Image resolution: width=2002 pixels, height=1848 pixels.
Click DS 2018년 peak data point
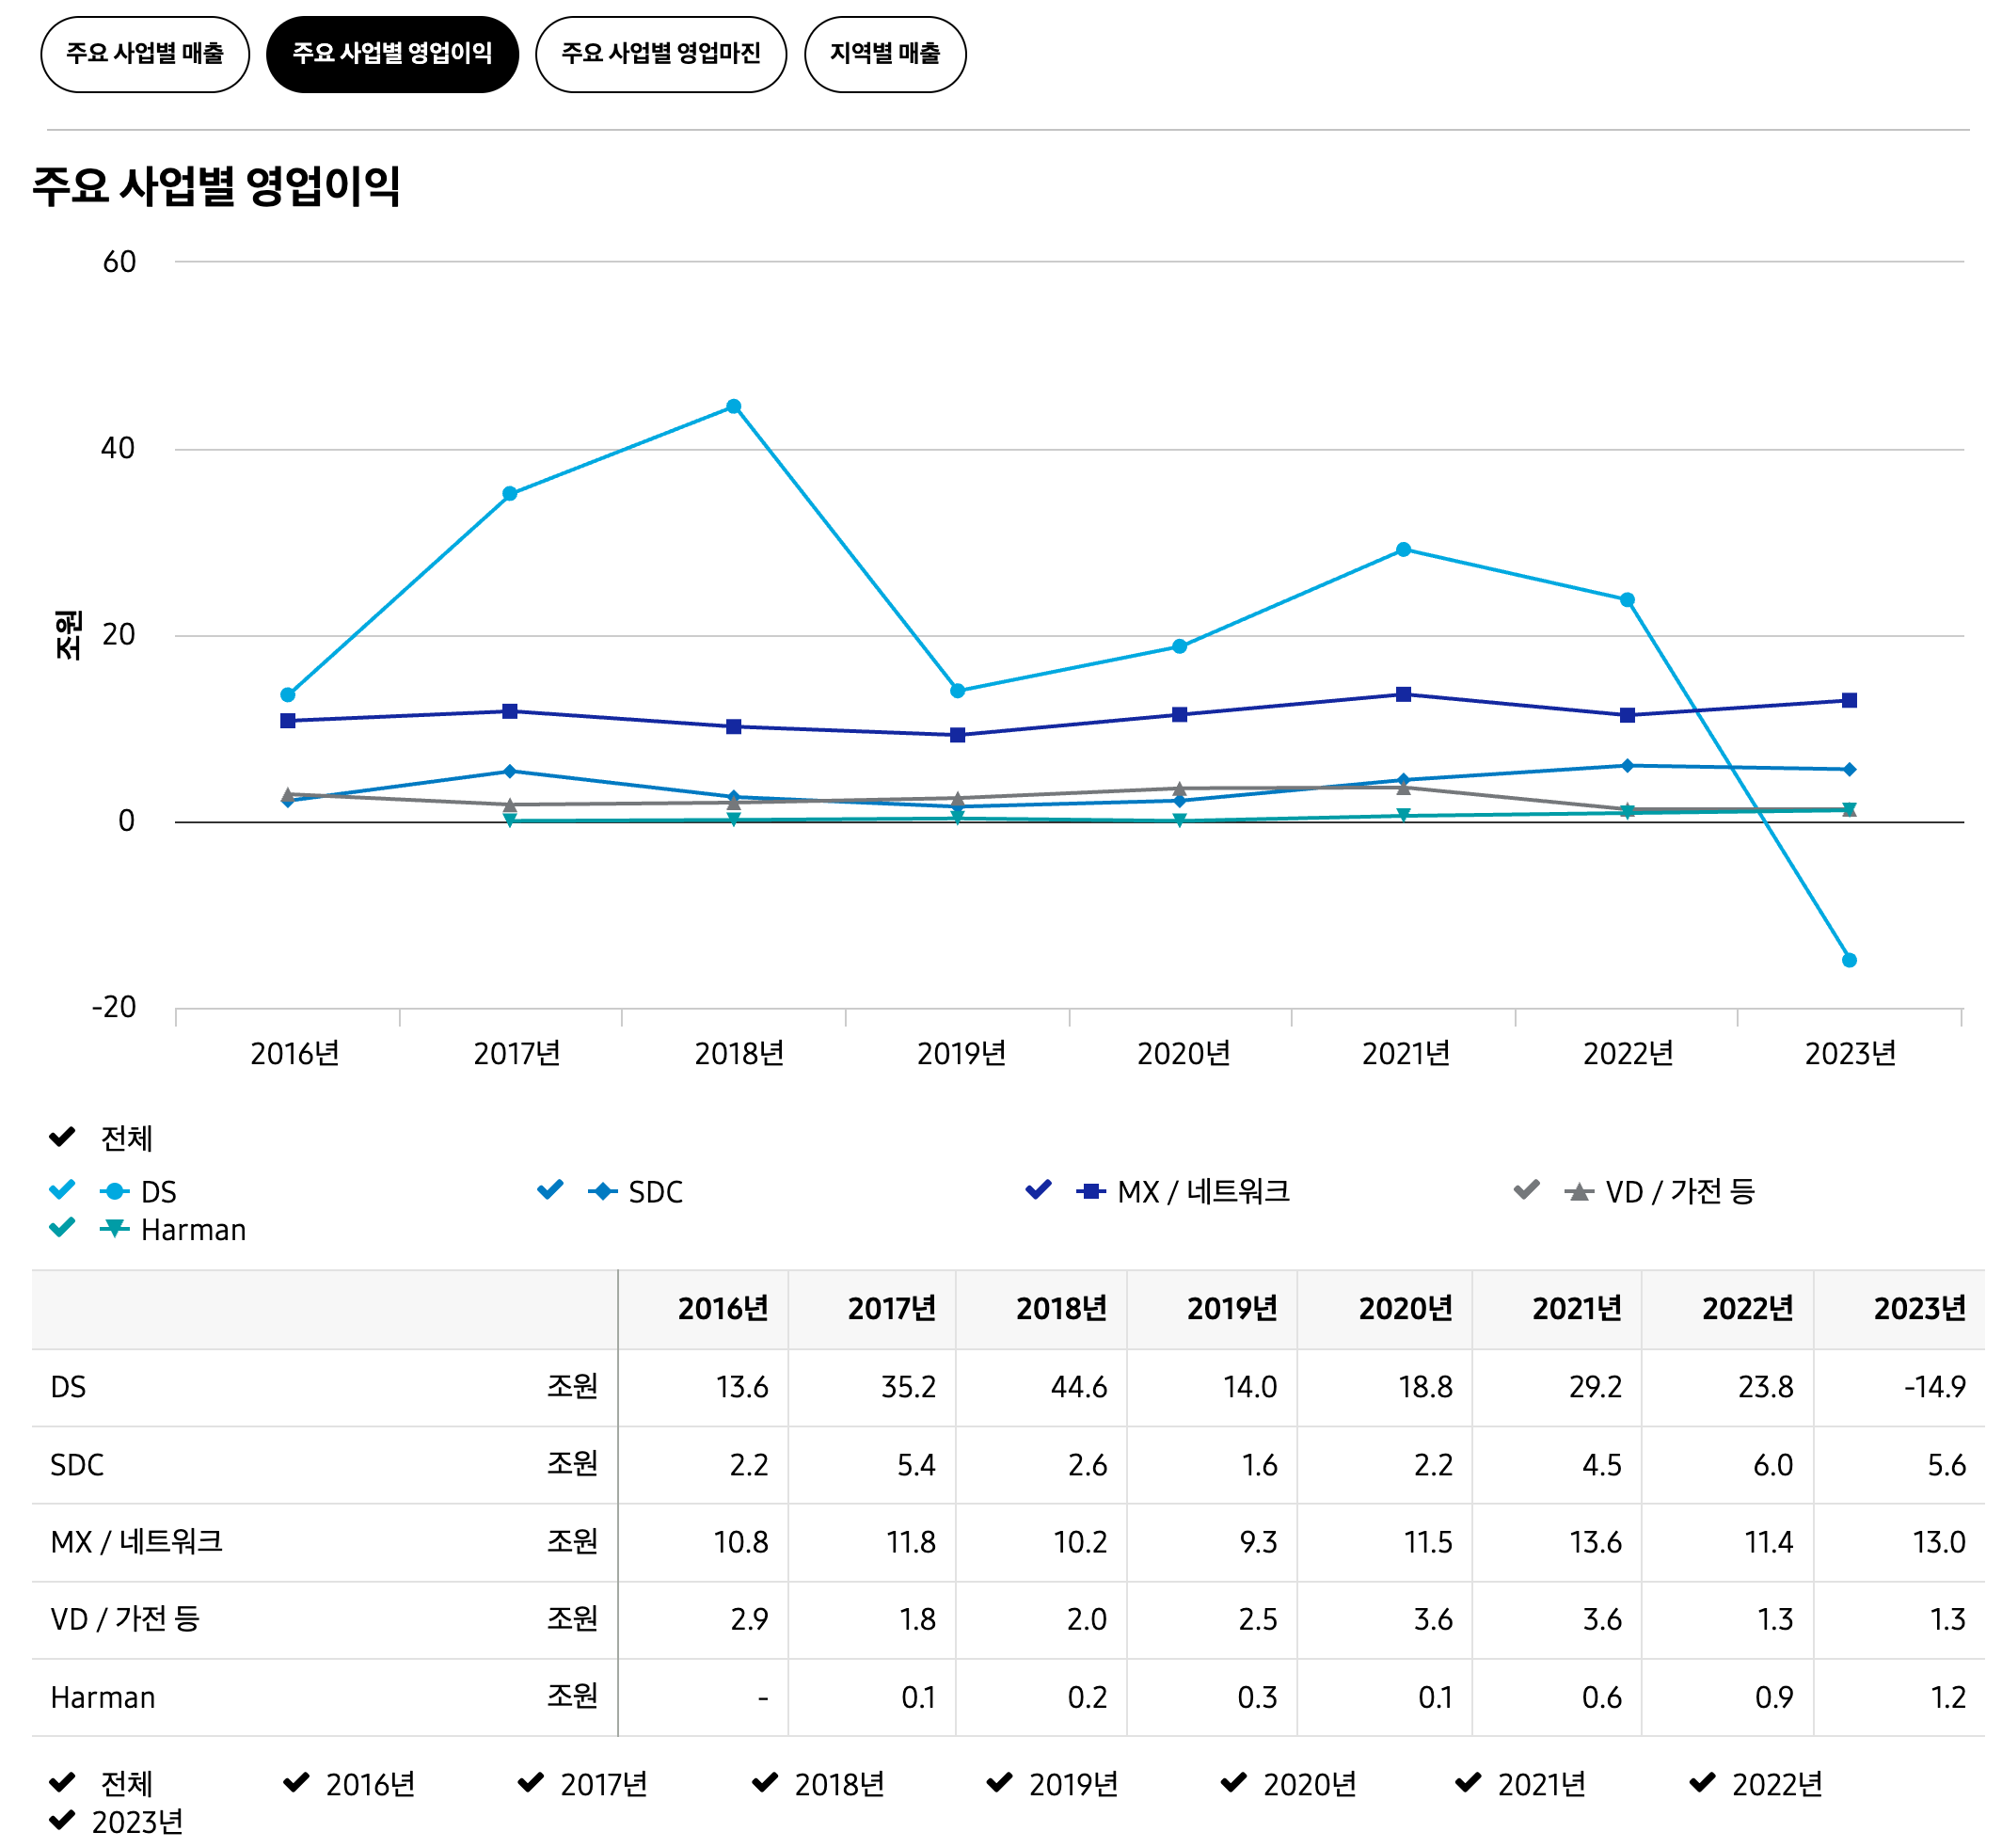coord(734,407)
